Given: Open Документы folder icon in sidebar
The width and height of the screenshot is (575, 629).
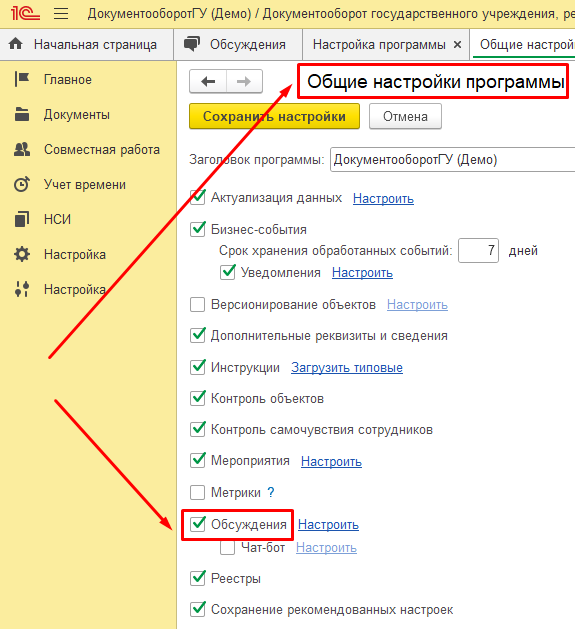Looking at the screenshot, I should click(x=22, y=114).
